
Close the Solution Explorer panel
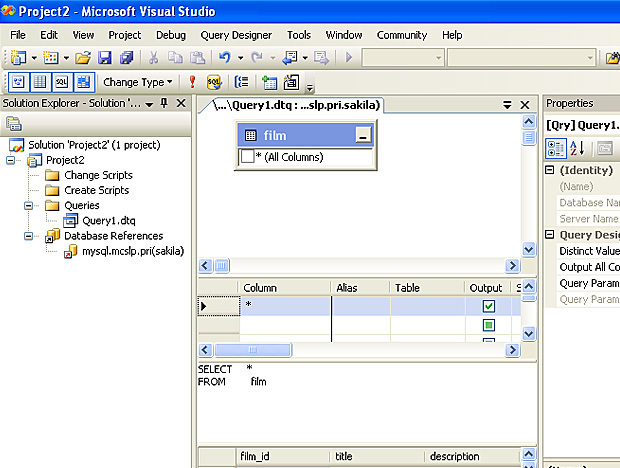181,103
